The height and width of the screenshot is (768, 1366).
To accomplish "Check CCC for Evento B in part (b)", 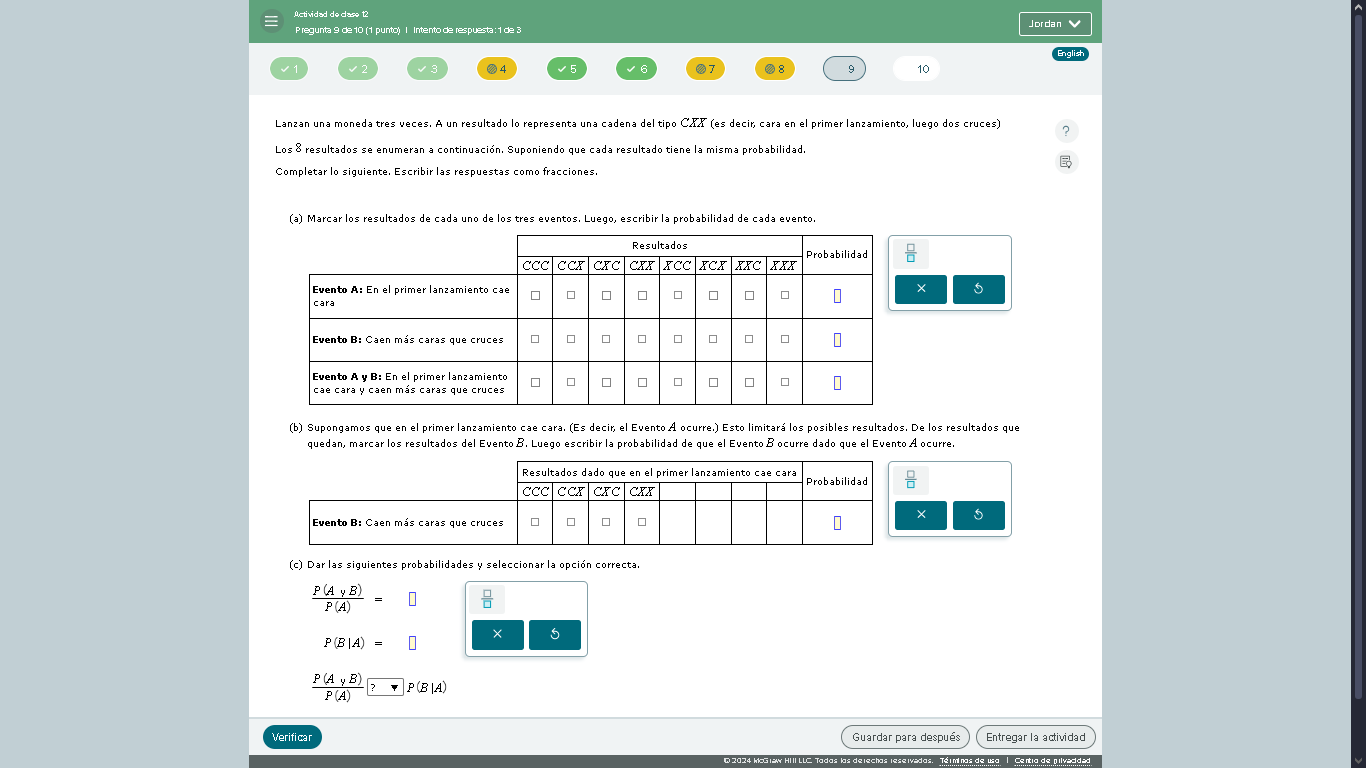I will click(x=535, y=522).
